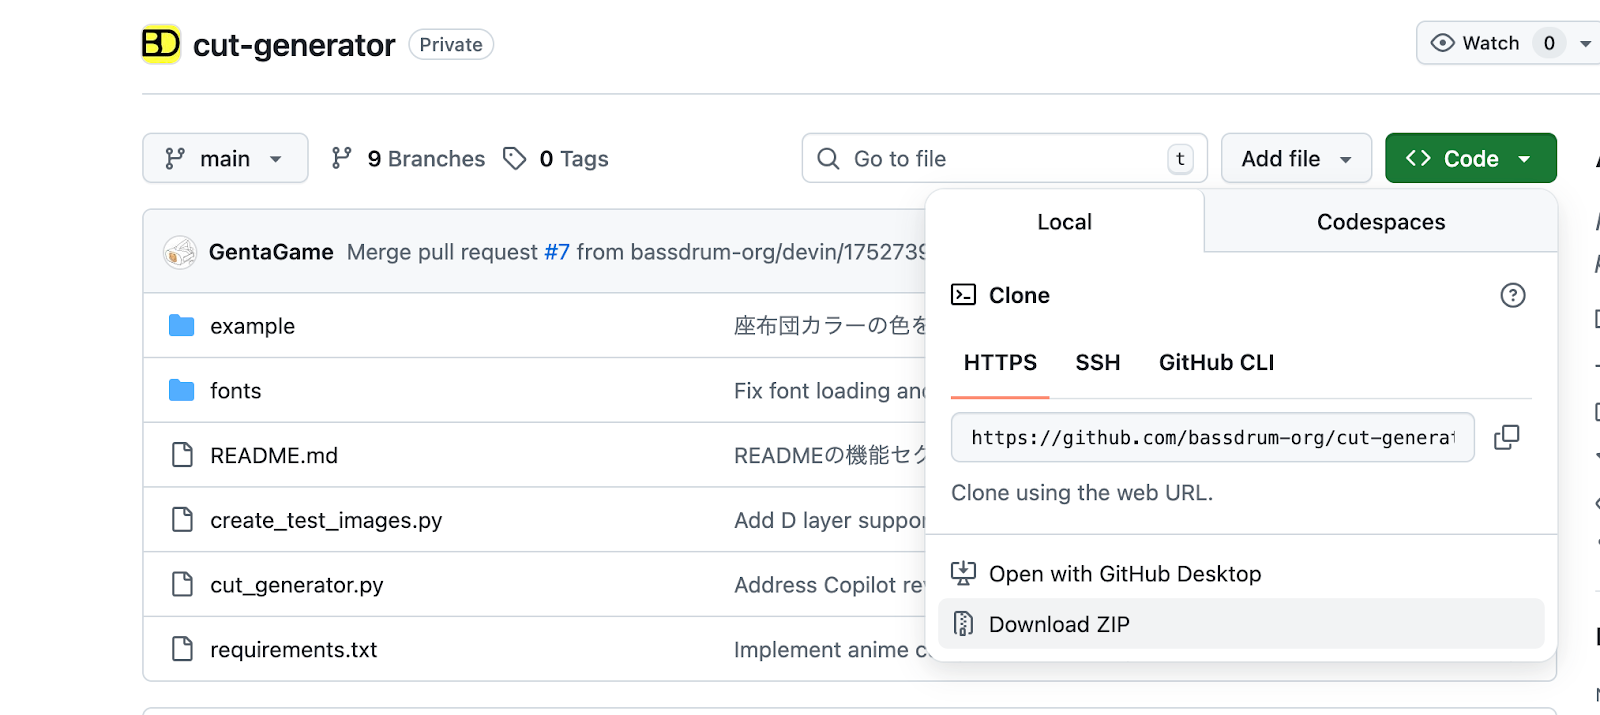The image size is (1600, 715).
Task: Click the branch icon beside 9 Branches
Action: pyautogui.click(x=342, y=159)
